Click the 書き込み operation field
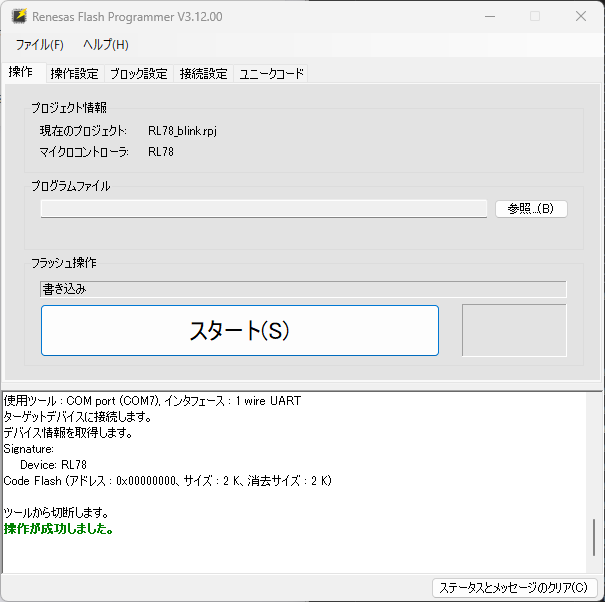Image resolution: width=605 pixels, height=602 pixels. (303, 289)
